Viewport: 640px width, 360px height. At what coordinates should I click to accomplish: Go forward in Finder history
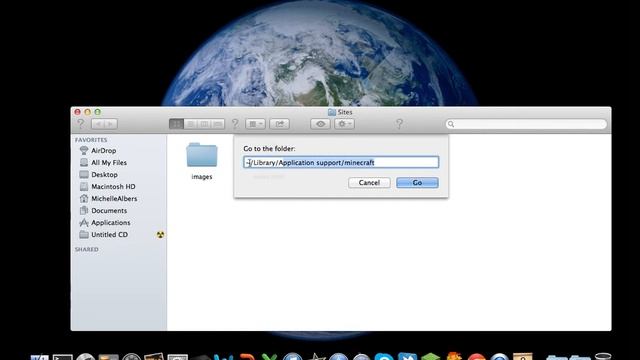[x=111, y=124]
